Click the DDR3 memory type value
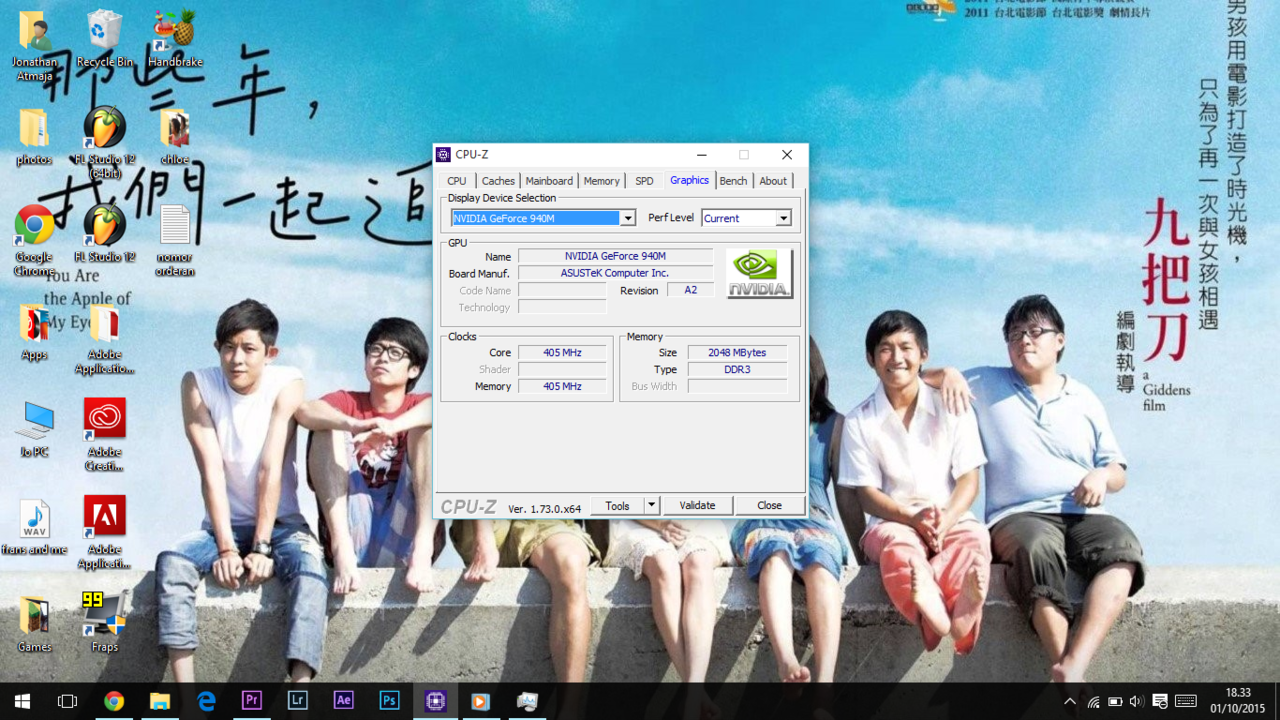 (x=737, y=370)
